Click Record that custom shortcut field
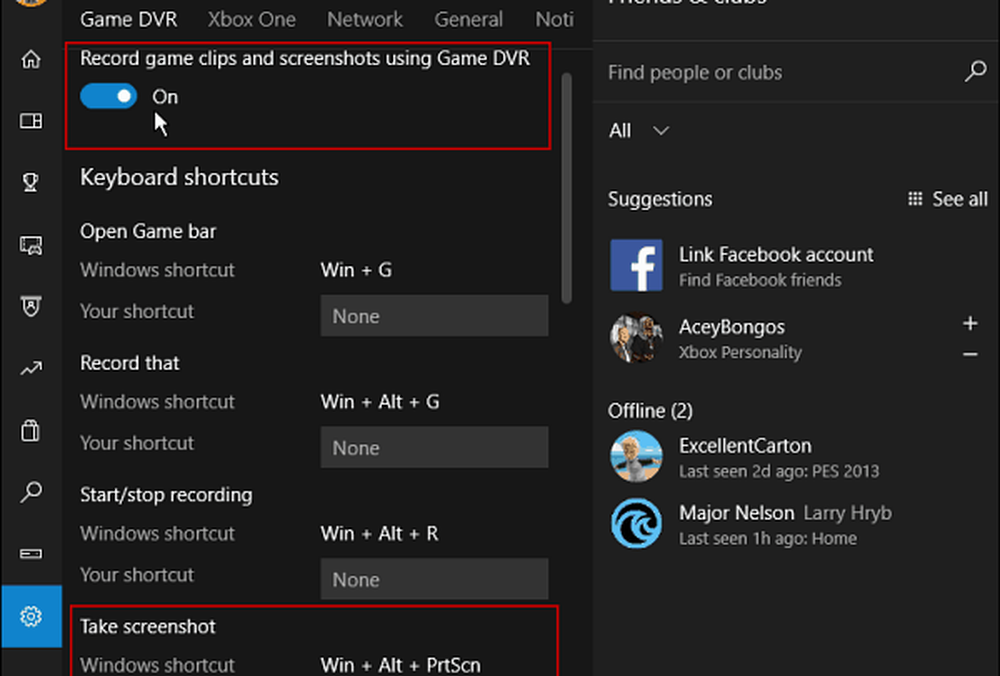The width and height of the screenshot is (1000, 676). 434,447
